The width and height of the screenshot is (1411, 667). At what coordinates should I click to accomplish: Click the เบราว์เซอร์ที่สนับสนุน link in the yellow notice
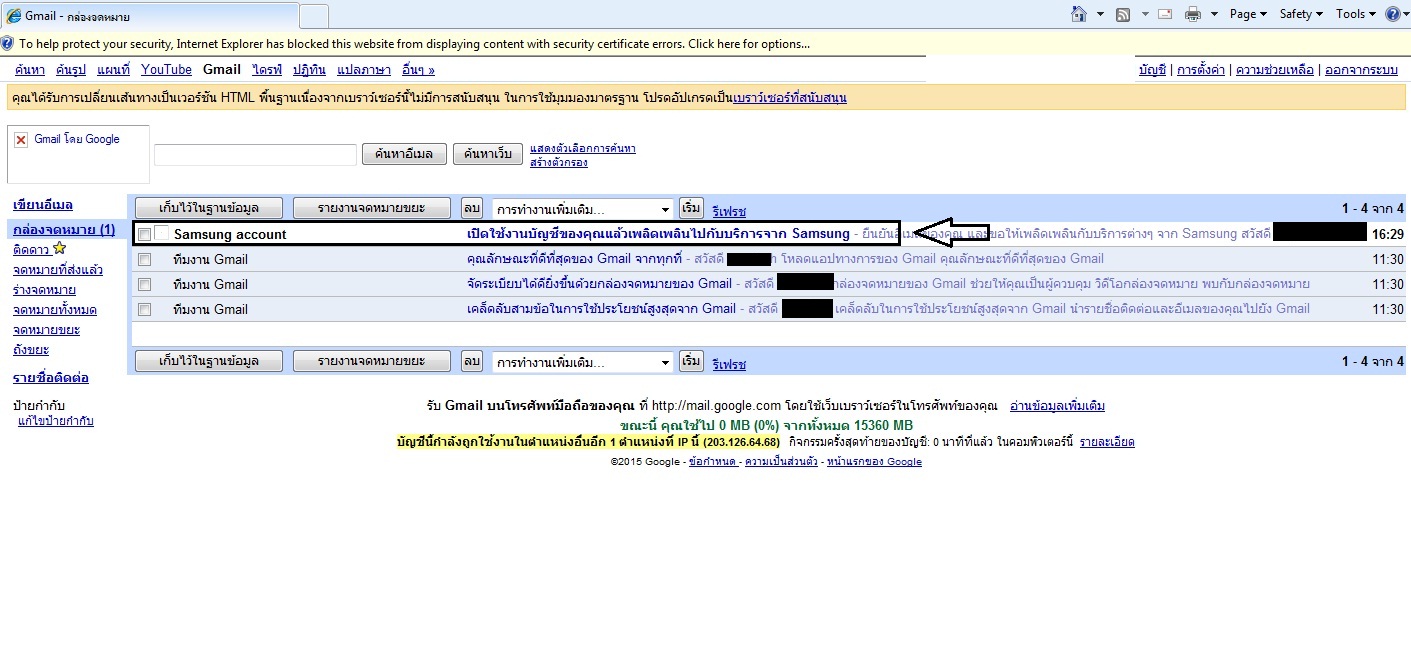(x=790, y=98)
